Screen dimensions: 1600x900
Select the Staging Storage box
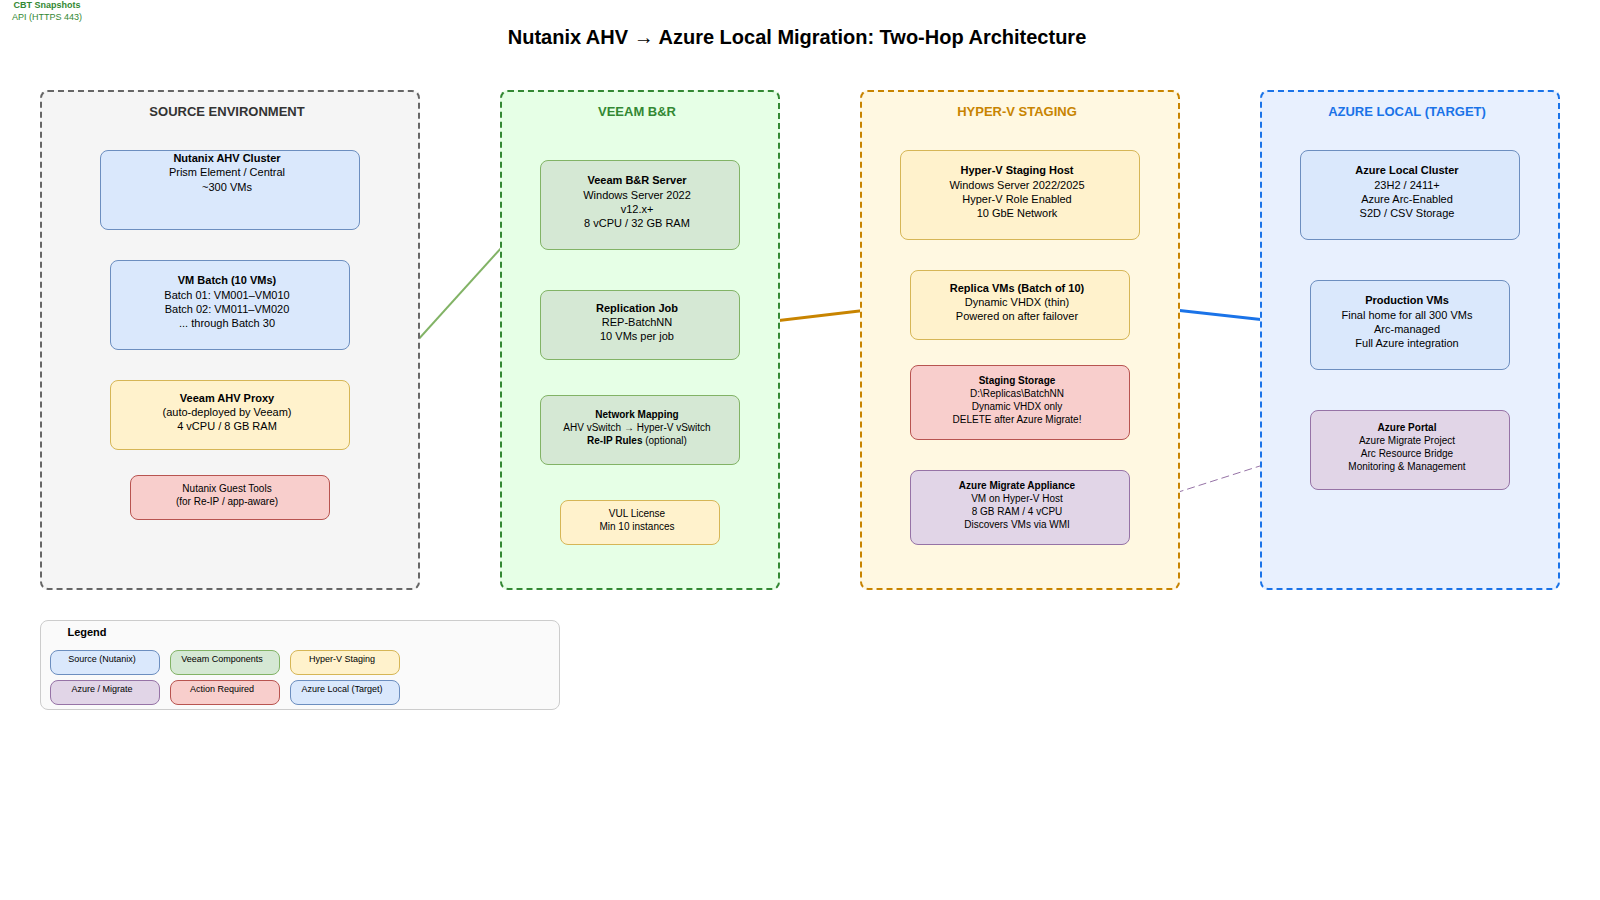(1020, 402)
